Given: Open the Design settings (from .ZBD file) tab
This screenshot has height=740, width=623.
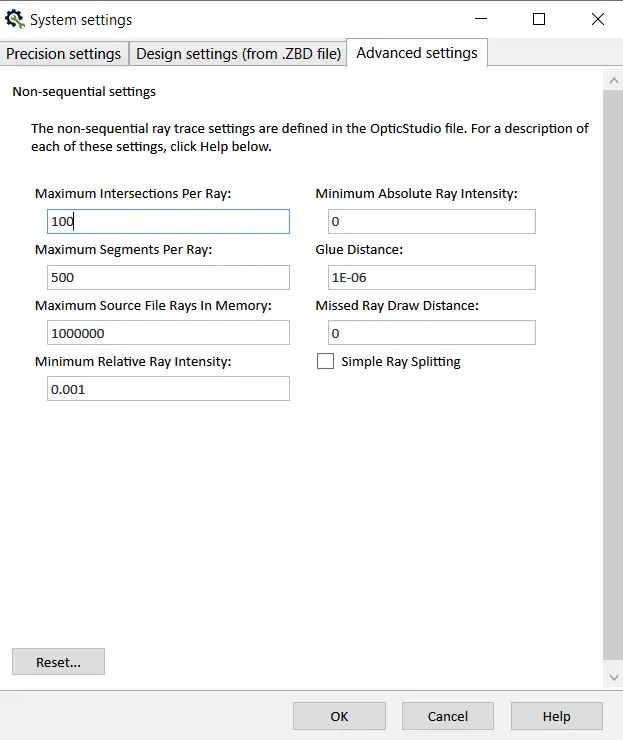Looking at the screenshot, I should [x=238, y=53].
